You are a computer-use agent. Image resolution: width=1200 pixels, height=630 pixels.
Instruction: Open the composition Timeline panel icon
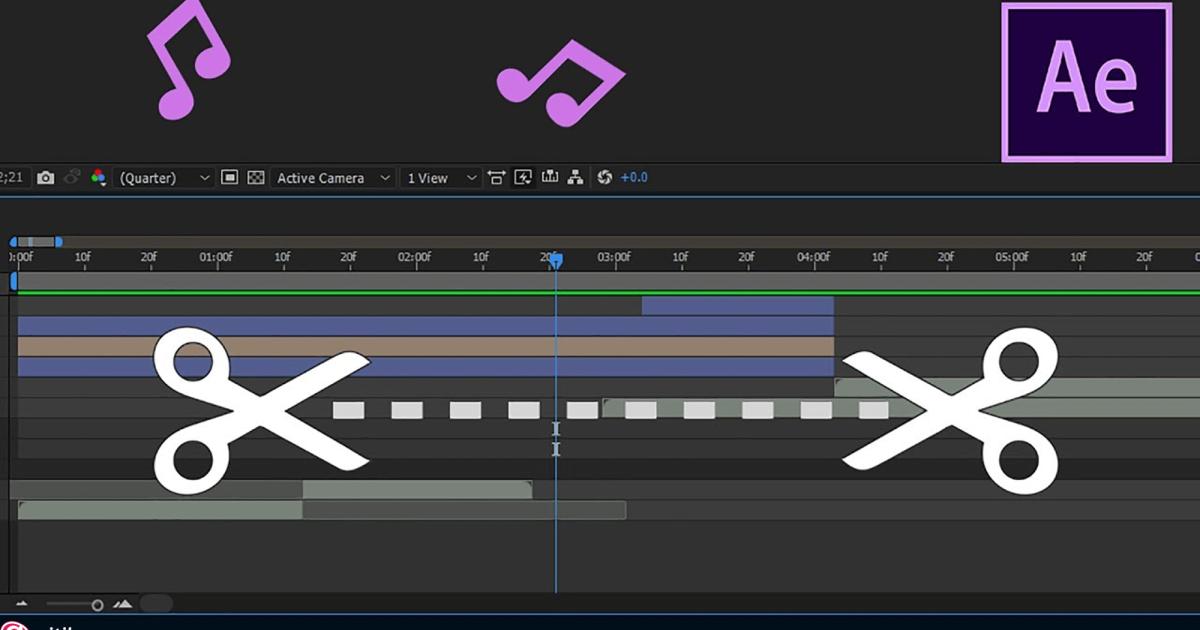pyautogui.click(x=547, y=177)
